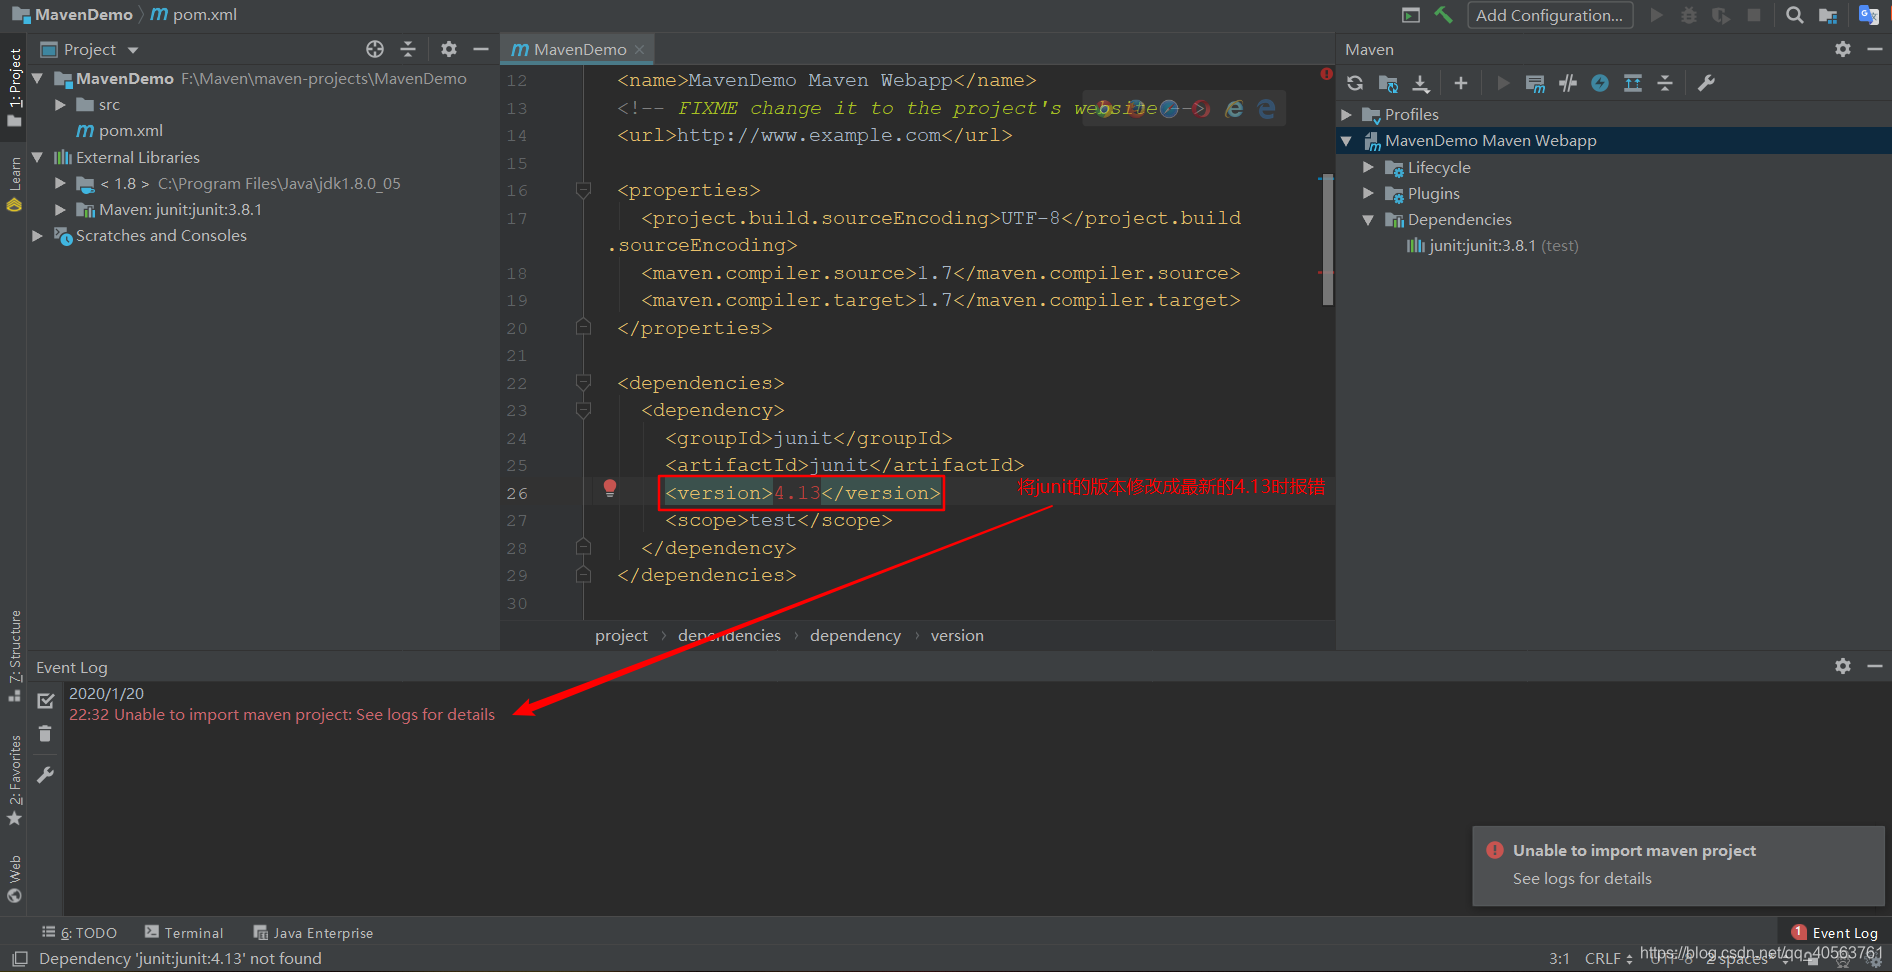The width and height of the screenshot is (1892, 972).
Task: Expand the src folder
Action: [60, 104]
